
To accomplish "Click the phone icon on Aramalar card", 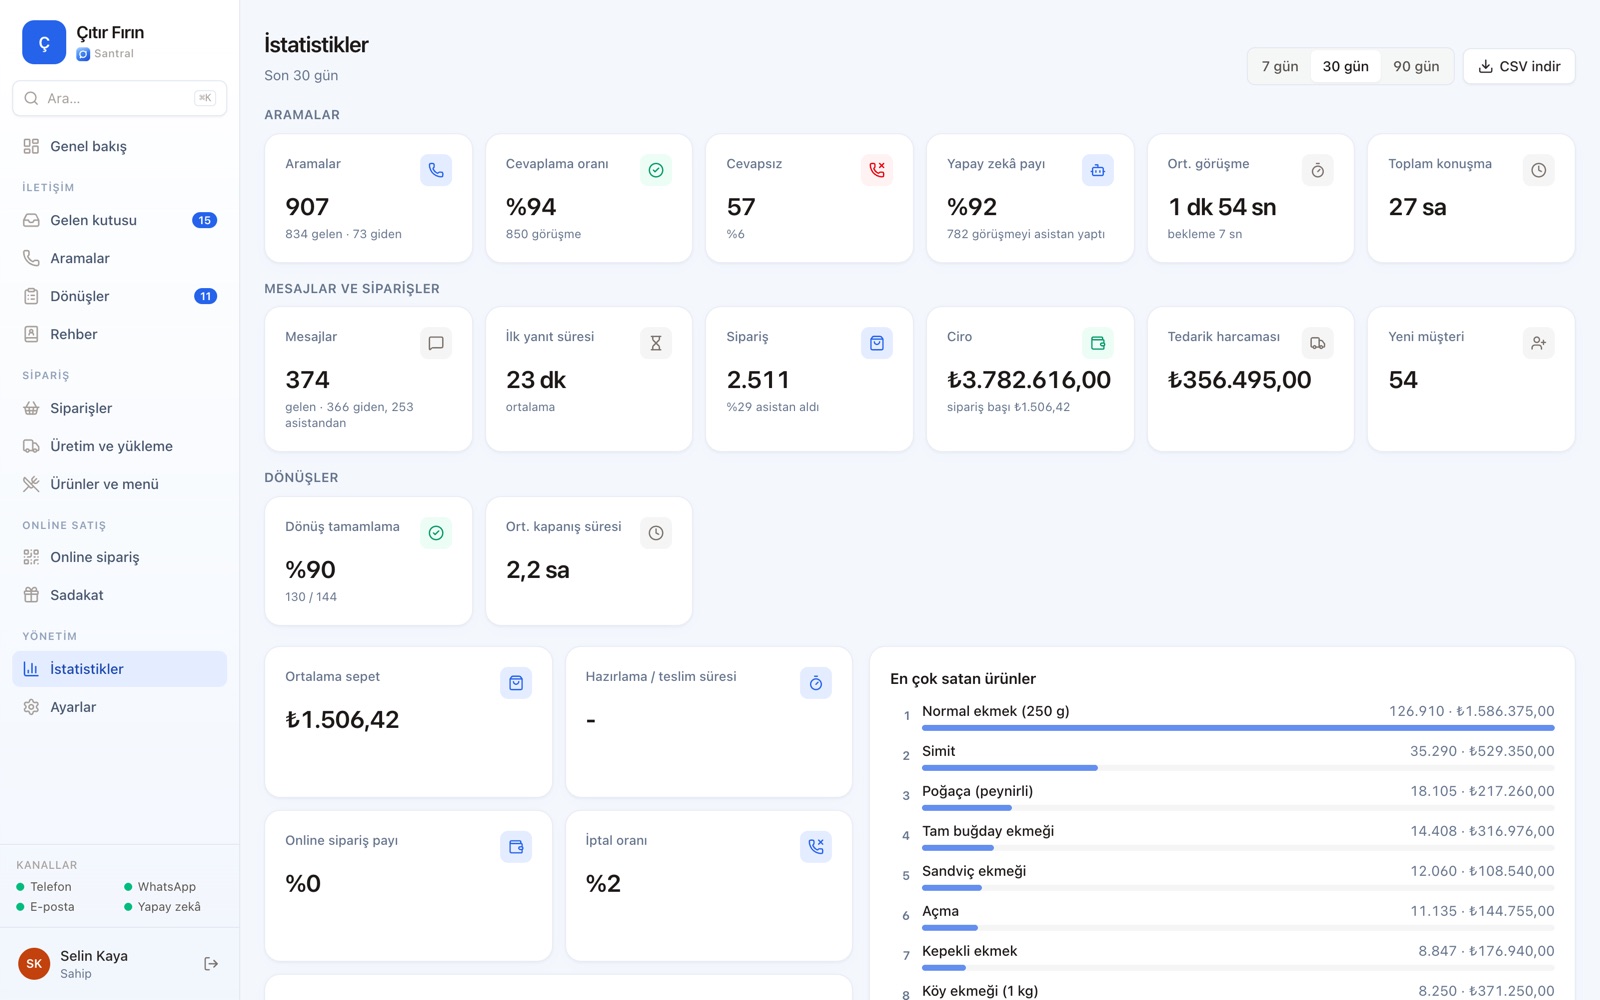I will click(436, 170).
